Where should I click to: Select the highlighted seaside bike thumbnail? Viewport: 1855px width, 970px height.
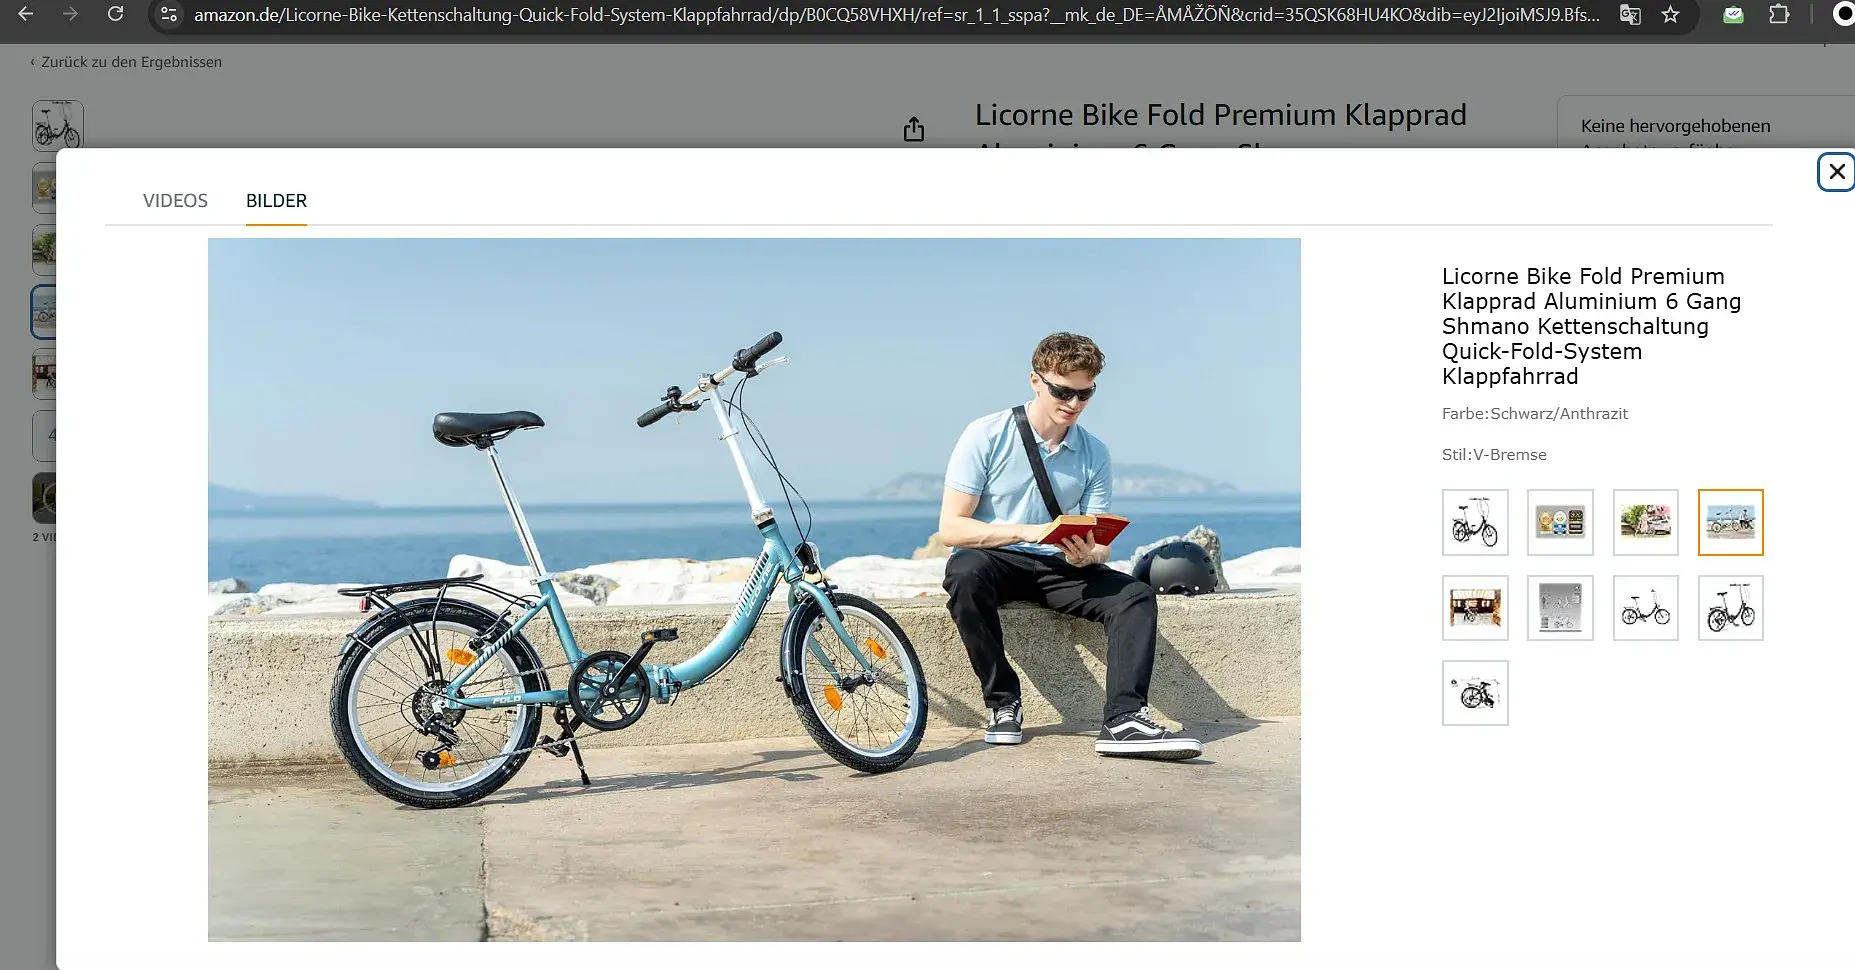[1731, 522]
